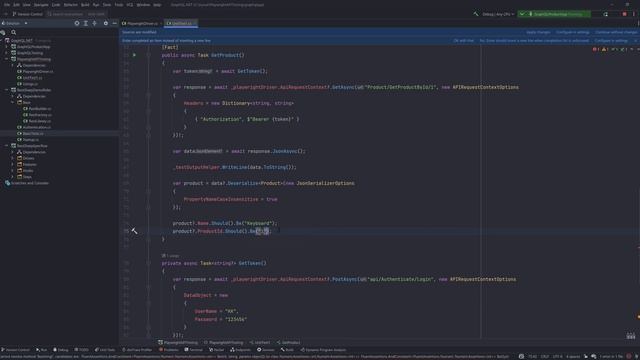The width and height of the screenshot is (640, 360).
Task: Click Continue without changes link
Action: click(616, 32)
